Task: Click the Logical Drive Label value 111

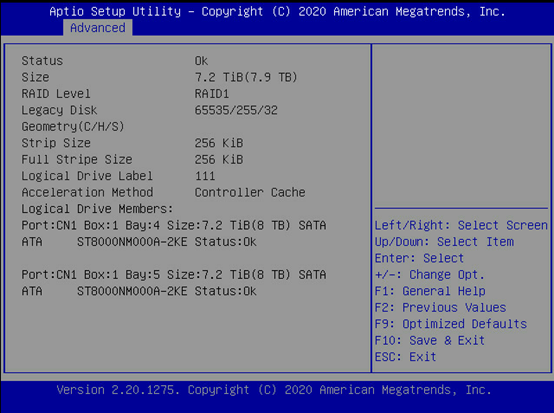Action: [x=205, y=176]
